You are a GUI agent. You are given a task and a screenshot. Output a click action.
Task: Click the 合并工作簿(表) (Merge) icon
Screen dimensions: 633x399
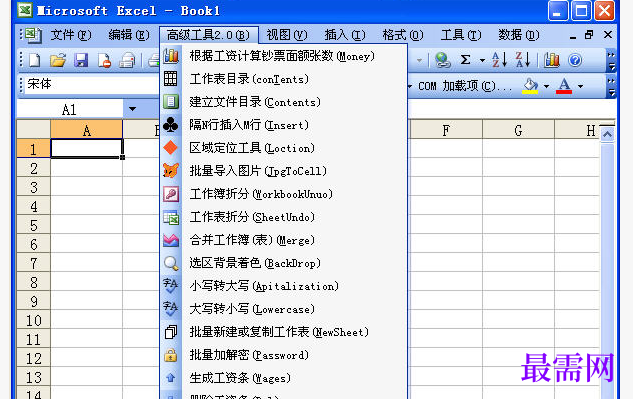coord(171,240)
